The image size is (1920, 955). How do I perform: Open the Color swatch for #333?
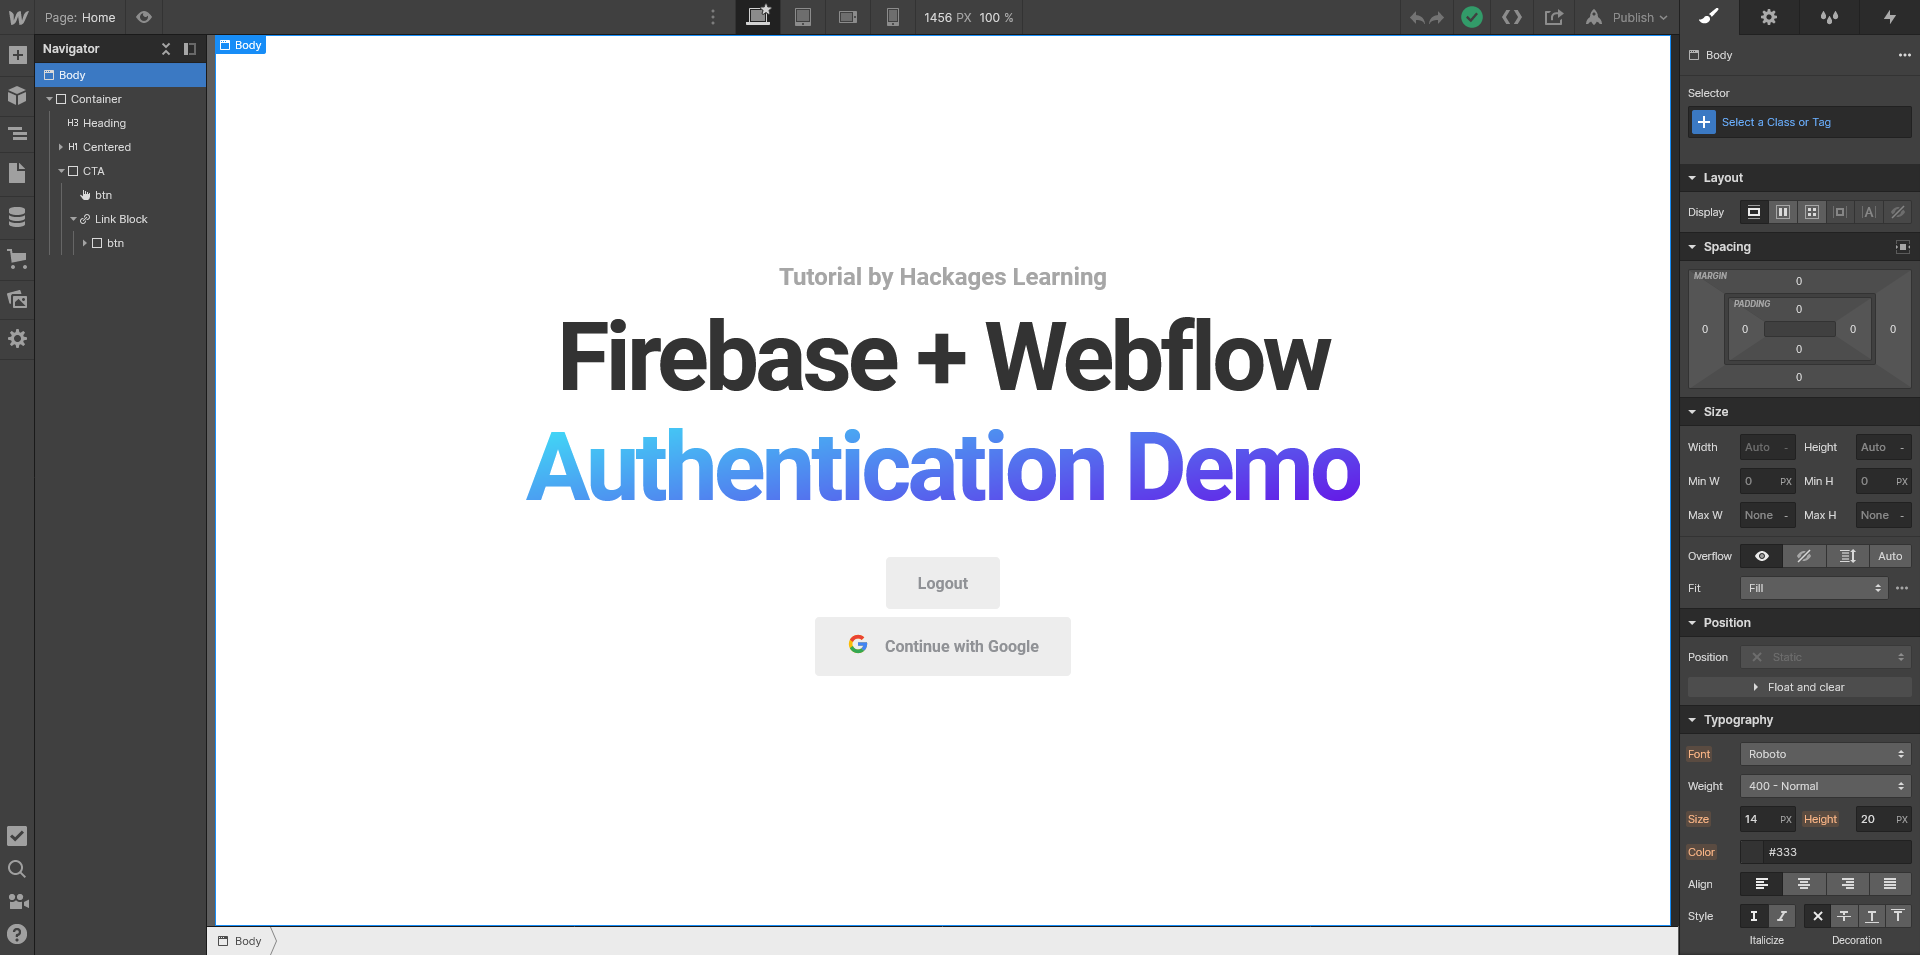click(x=1752, y=852)
